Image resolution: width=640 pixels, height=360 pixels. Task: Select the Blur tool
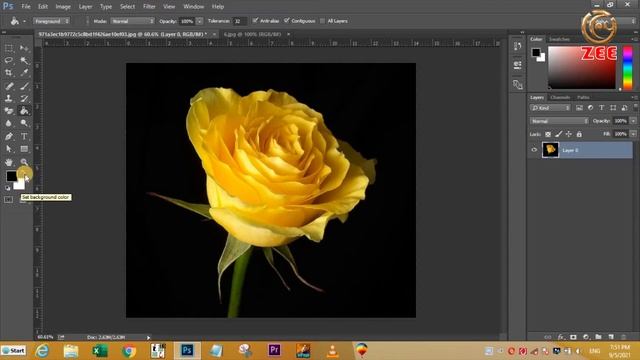tap(9, 123)
